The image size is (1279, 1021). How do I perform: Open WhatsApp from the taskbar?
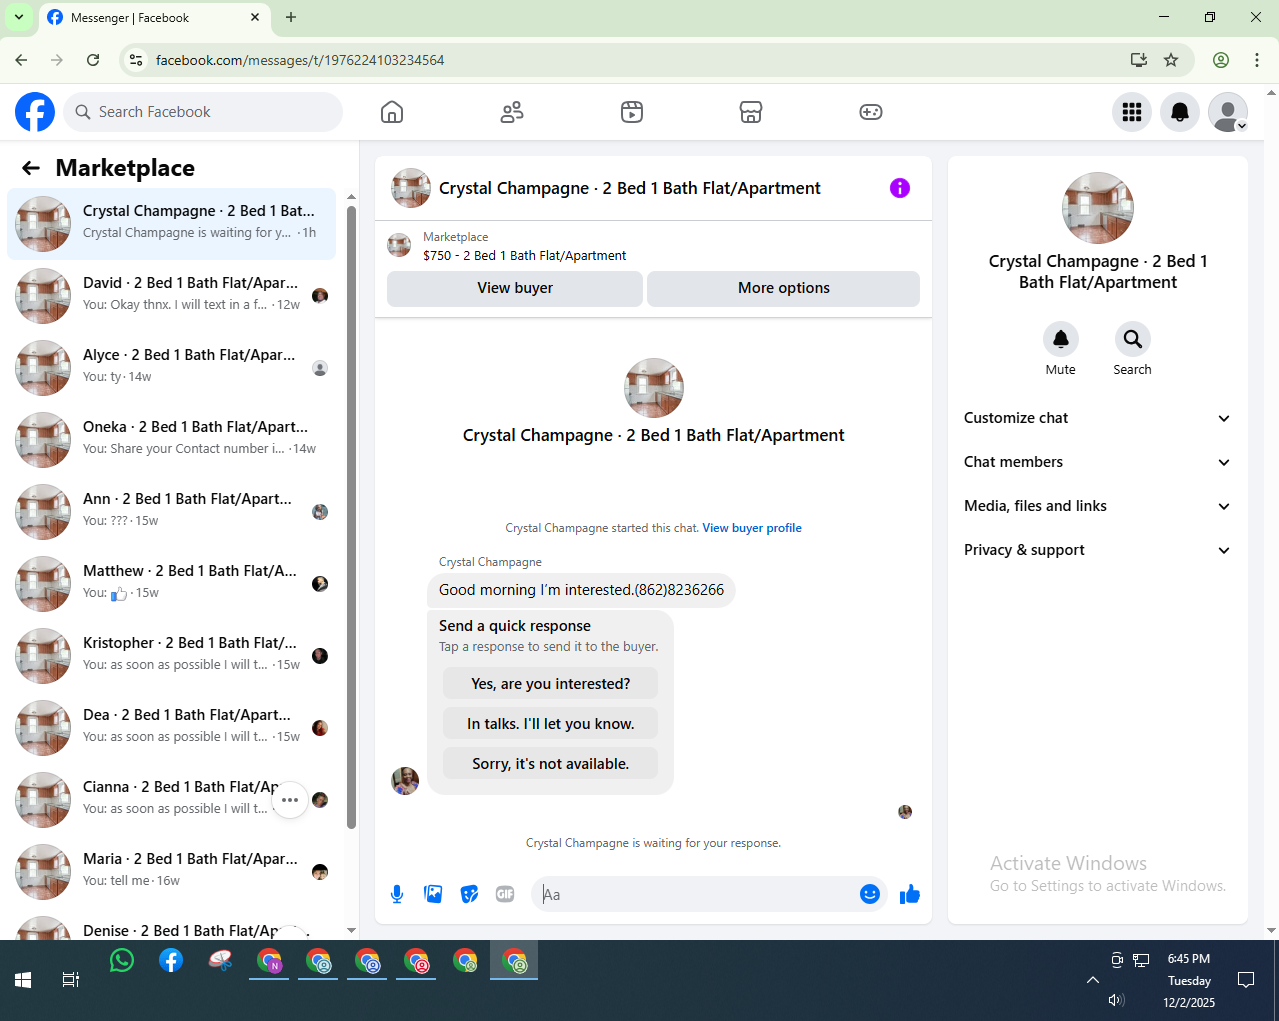[x=122, y=961]
